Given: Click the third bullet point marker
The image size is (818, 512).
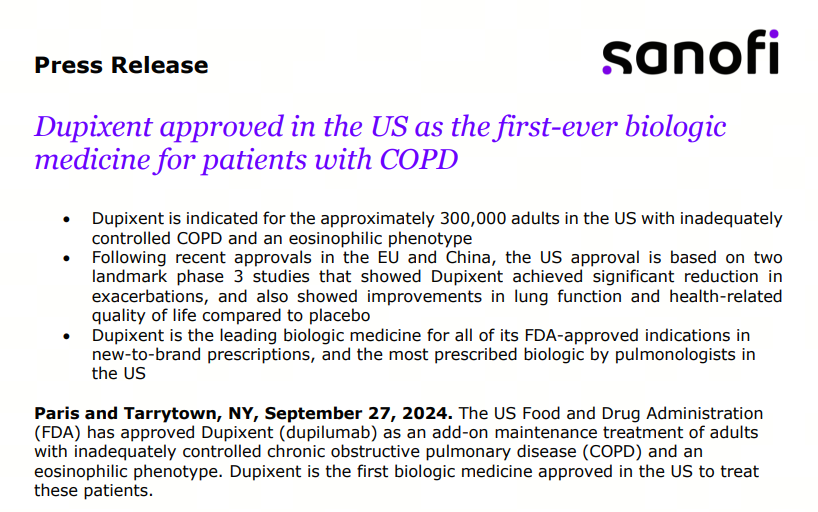Looking at the screenshot, I should (x=66, y=335).
